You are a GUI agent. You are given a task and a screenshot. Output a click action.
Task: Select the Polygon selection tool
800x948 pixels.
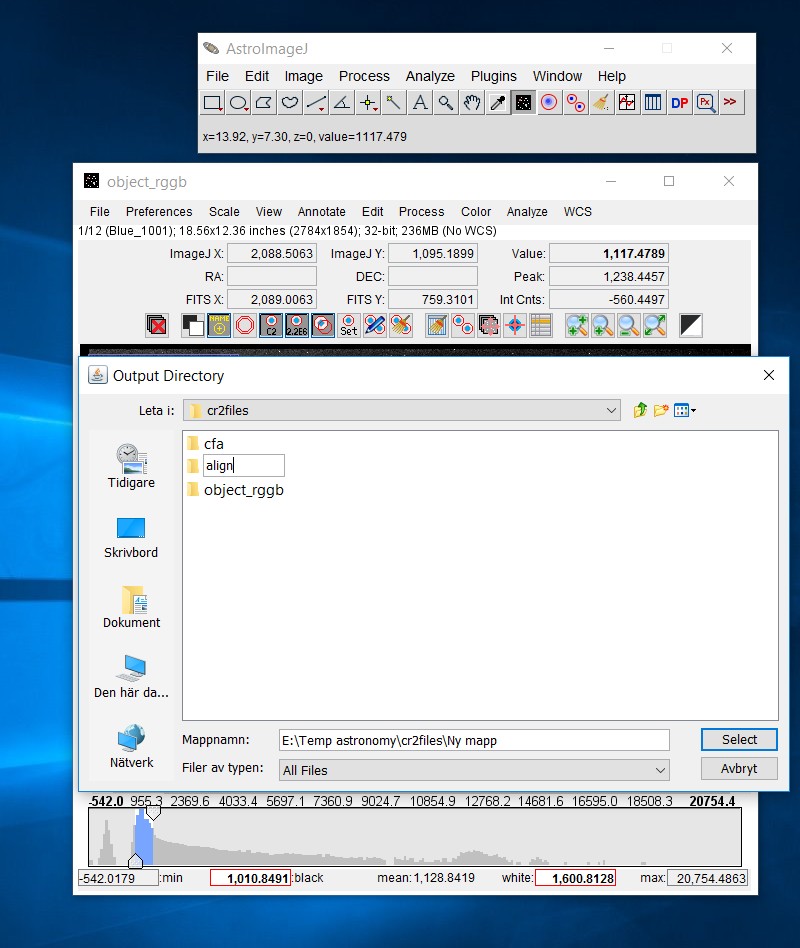(x=264, y=103)
